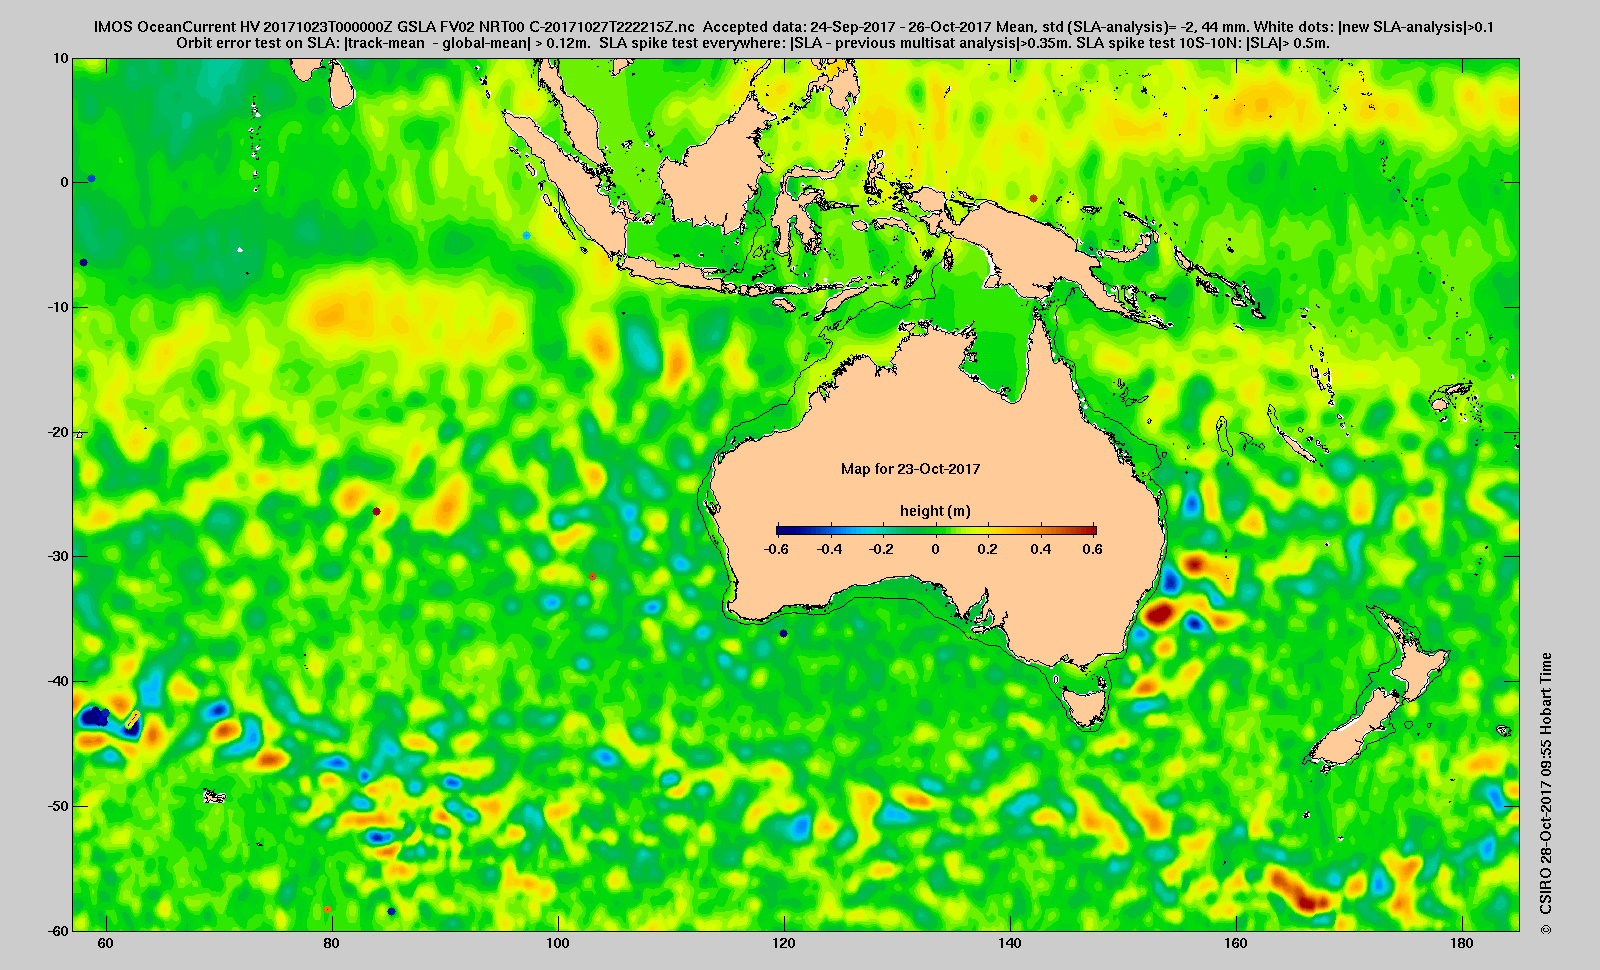Image resolution: width=1600 pixels, height=970 pixels.
Task: Click the dark blue dot south of Australia's southwest coast
Action: click(783, 633)
